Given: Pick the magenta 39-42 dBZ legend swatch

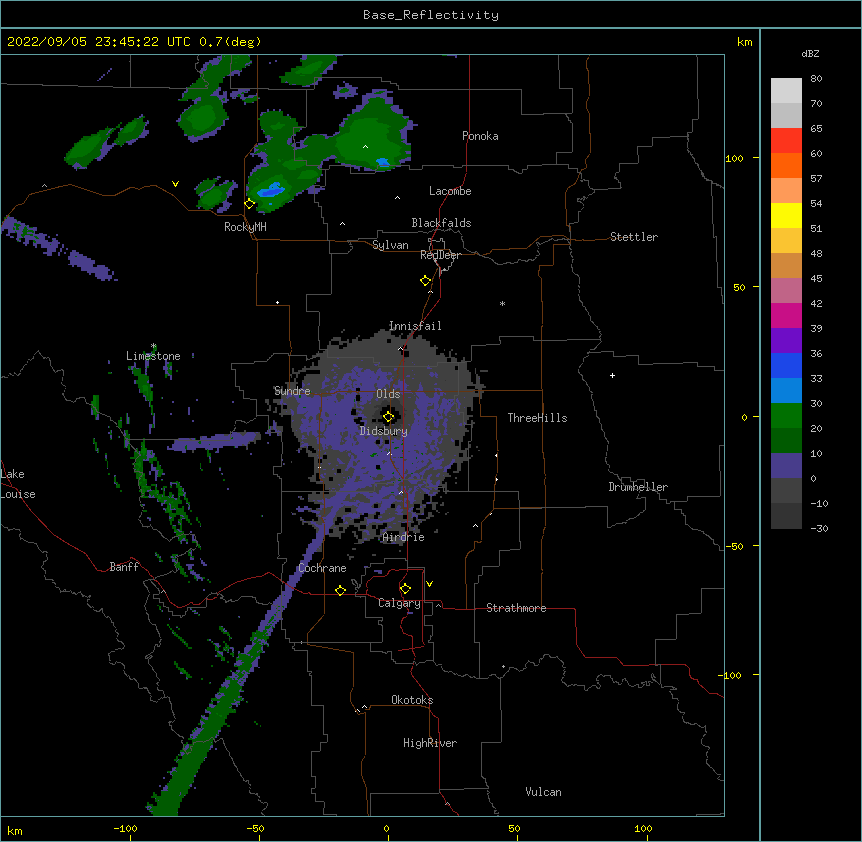Looking at the screenshot, I should coord(786,315).
